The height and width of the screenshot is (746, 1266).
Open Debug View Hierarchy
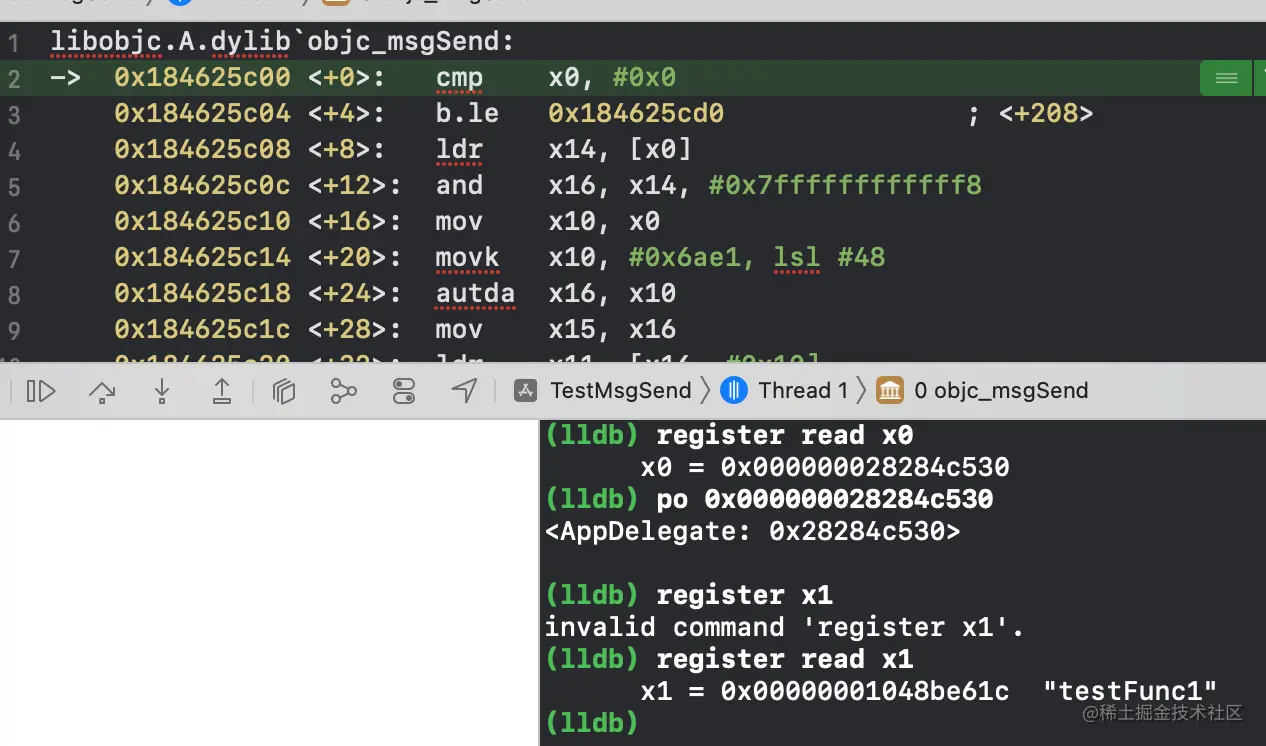(x=284, y=391)
